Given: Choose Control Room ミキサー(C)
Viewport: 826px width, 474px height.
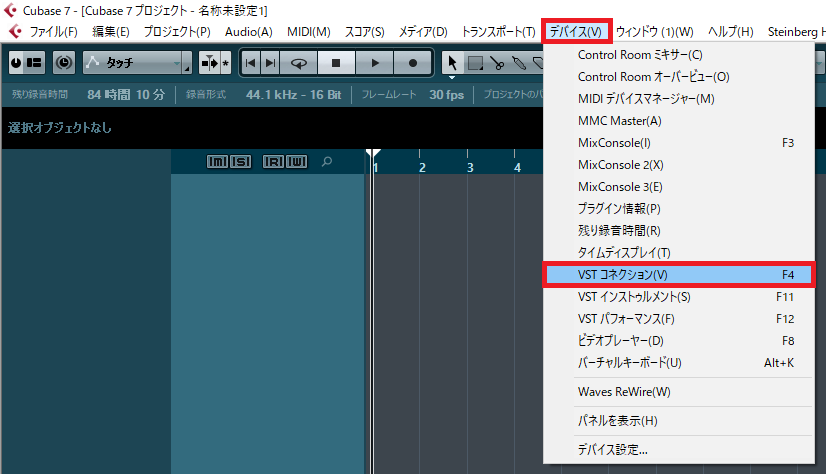Looking at the screenshot, I should 679,55.
